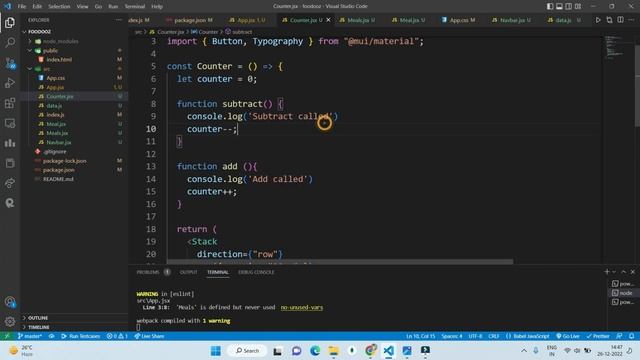Change language mode Babel JavaScript
This screenshot has height=360, width=640.
[x=527, y=336]
